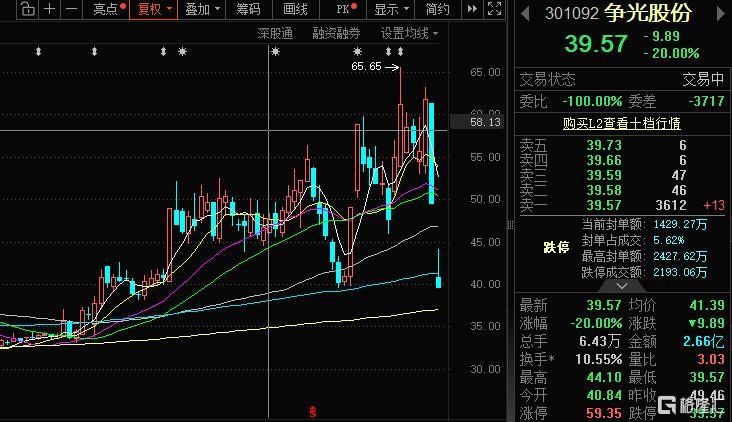The image size is (732, 422).
Task: Click the red S marker on time axis
Action: 313,412
